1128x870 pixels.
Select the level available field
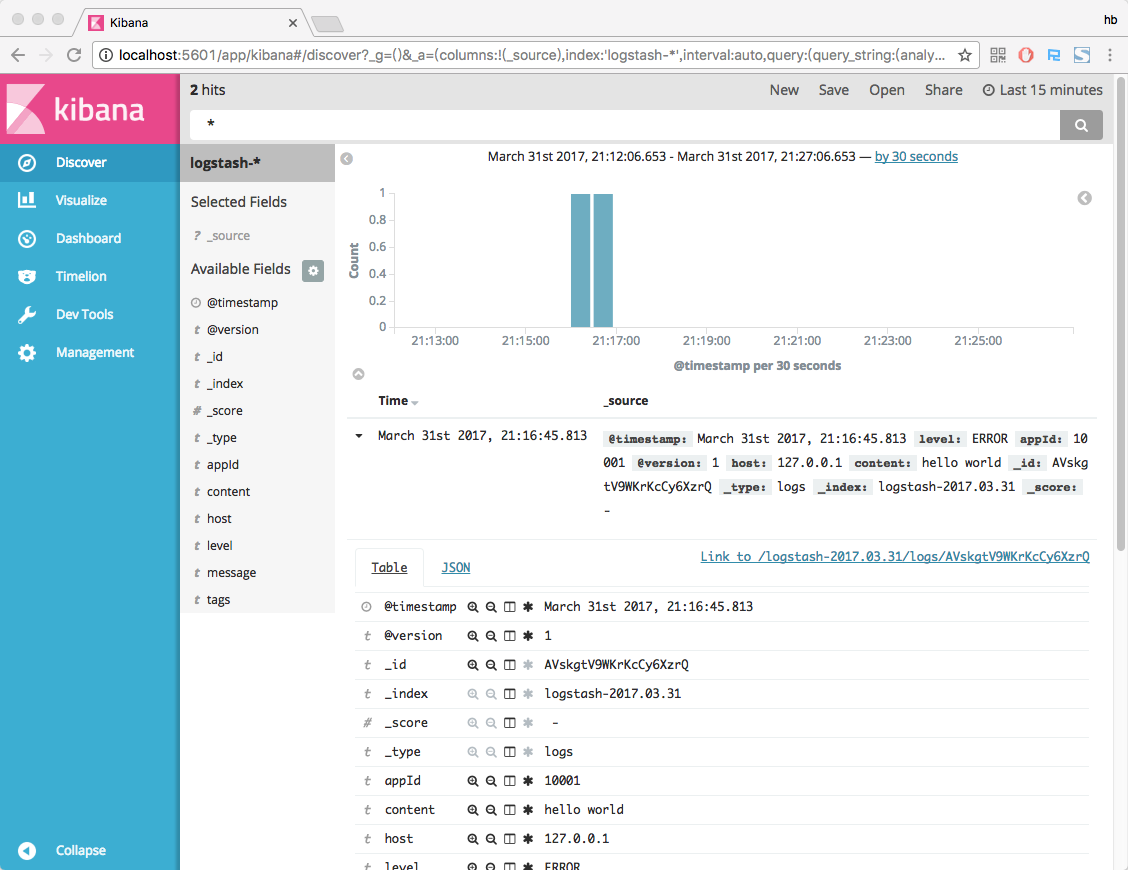coord(219,546)
